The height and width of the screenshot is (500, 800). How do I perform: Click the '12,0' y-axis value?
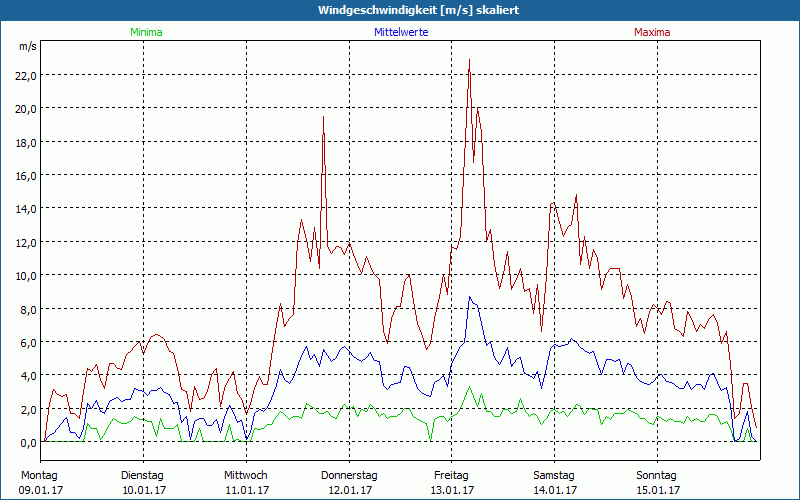(x=26, y=243)
